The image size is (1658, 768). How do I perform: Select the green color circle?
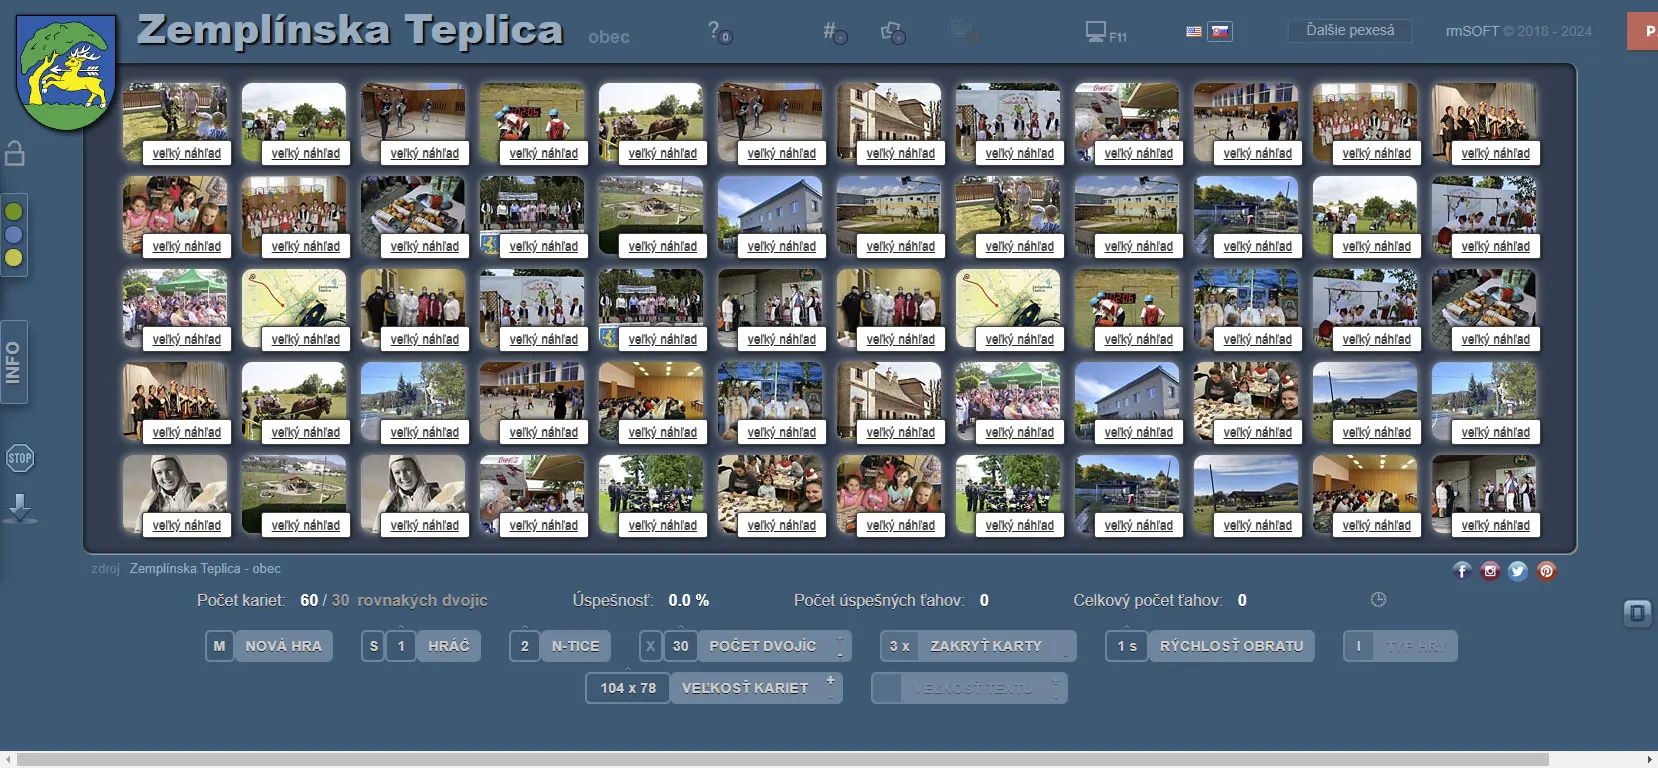pyautogui.click(x=14, y=212)
